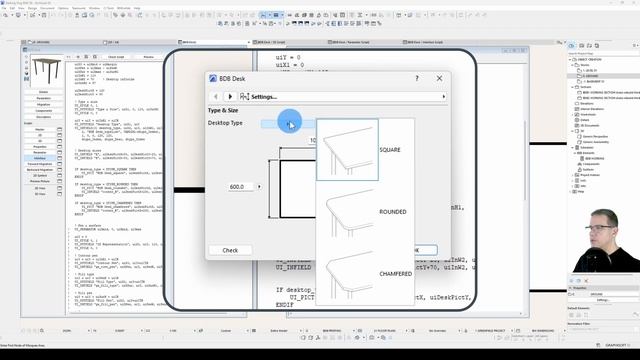
Task: Click the 600.0 dimension input field
Action: (x=240, y=187)
